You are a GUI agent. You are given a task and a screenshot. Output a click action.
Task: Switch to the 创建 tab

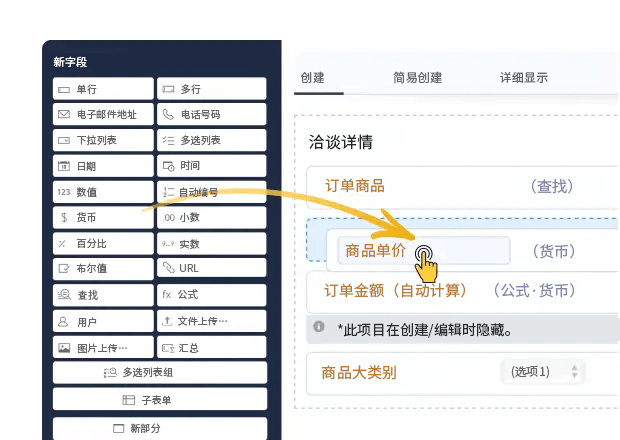click(x=312, y=77)
